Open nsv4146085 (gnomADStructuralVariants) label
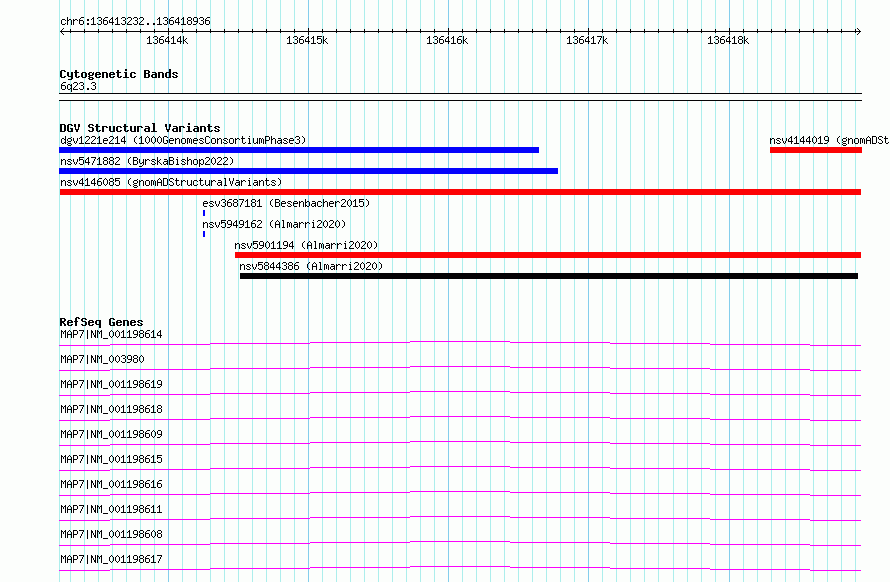Image resolution: width=890 pixels, height=582 pixels. [171, 182]
